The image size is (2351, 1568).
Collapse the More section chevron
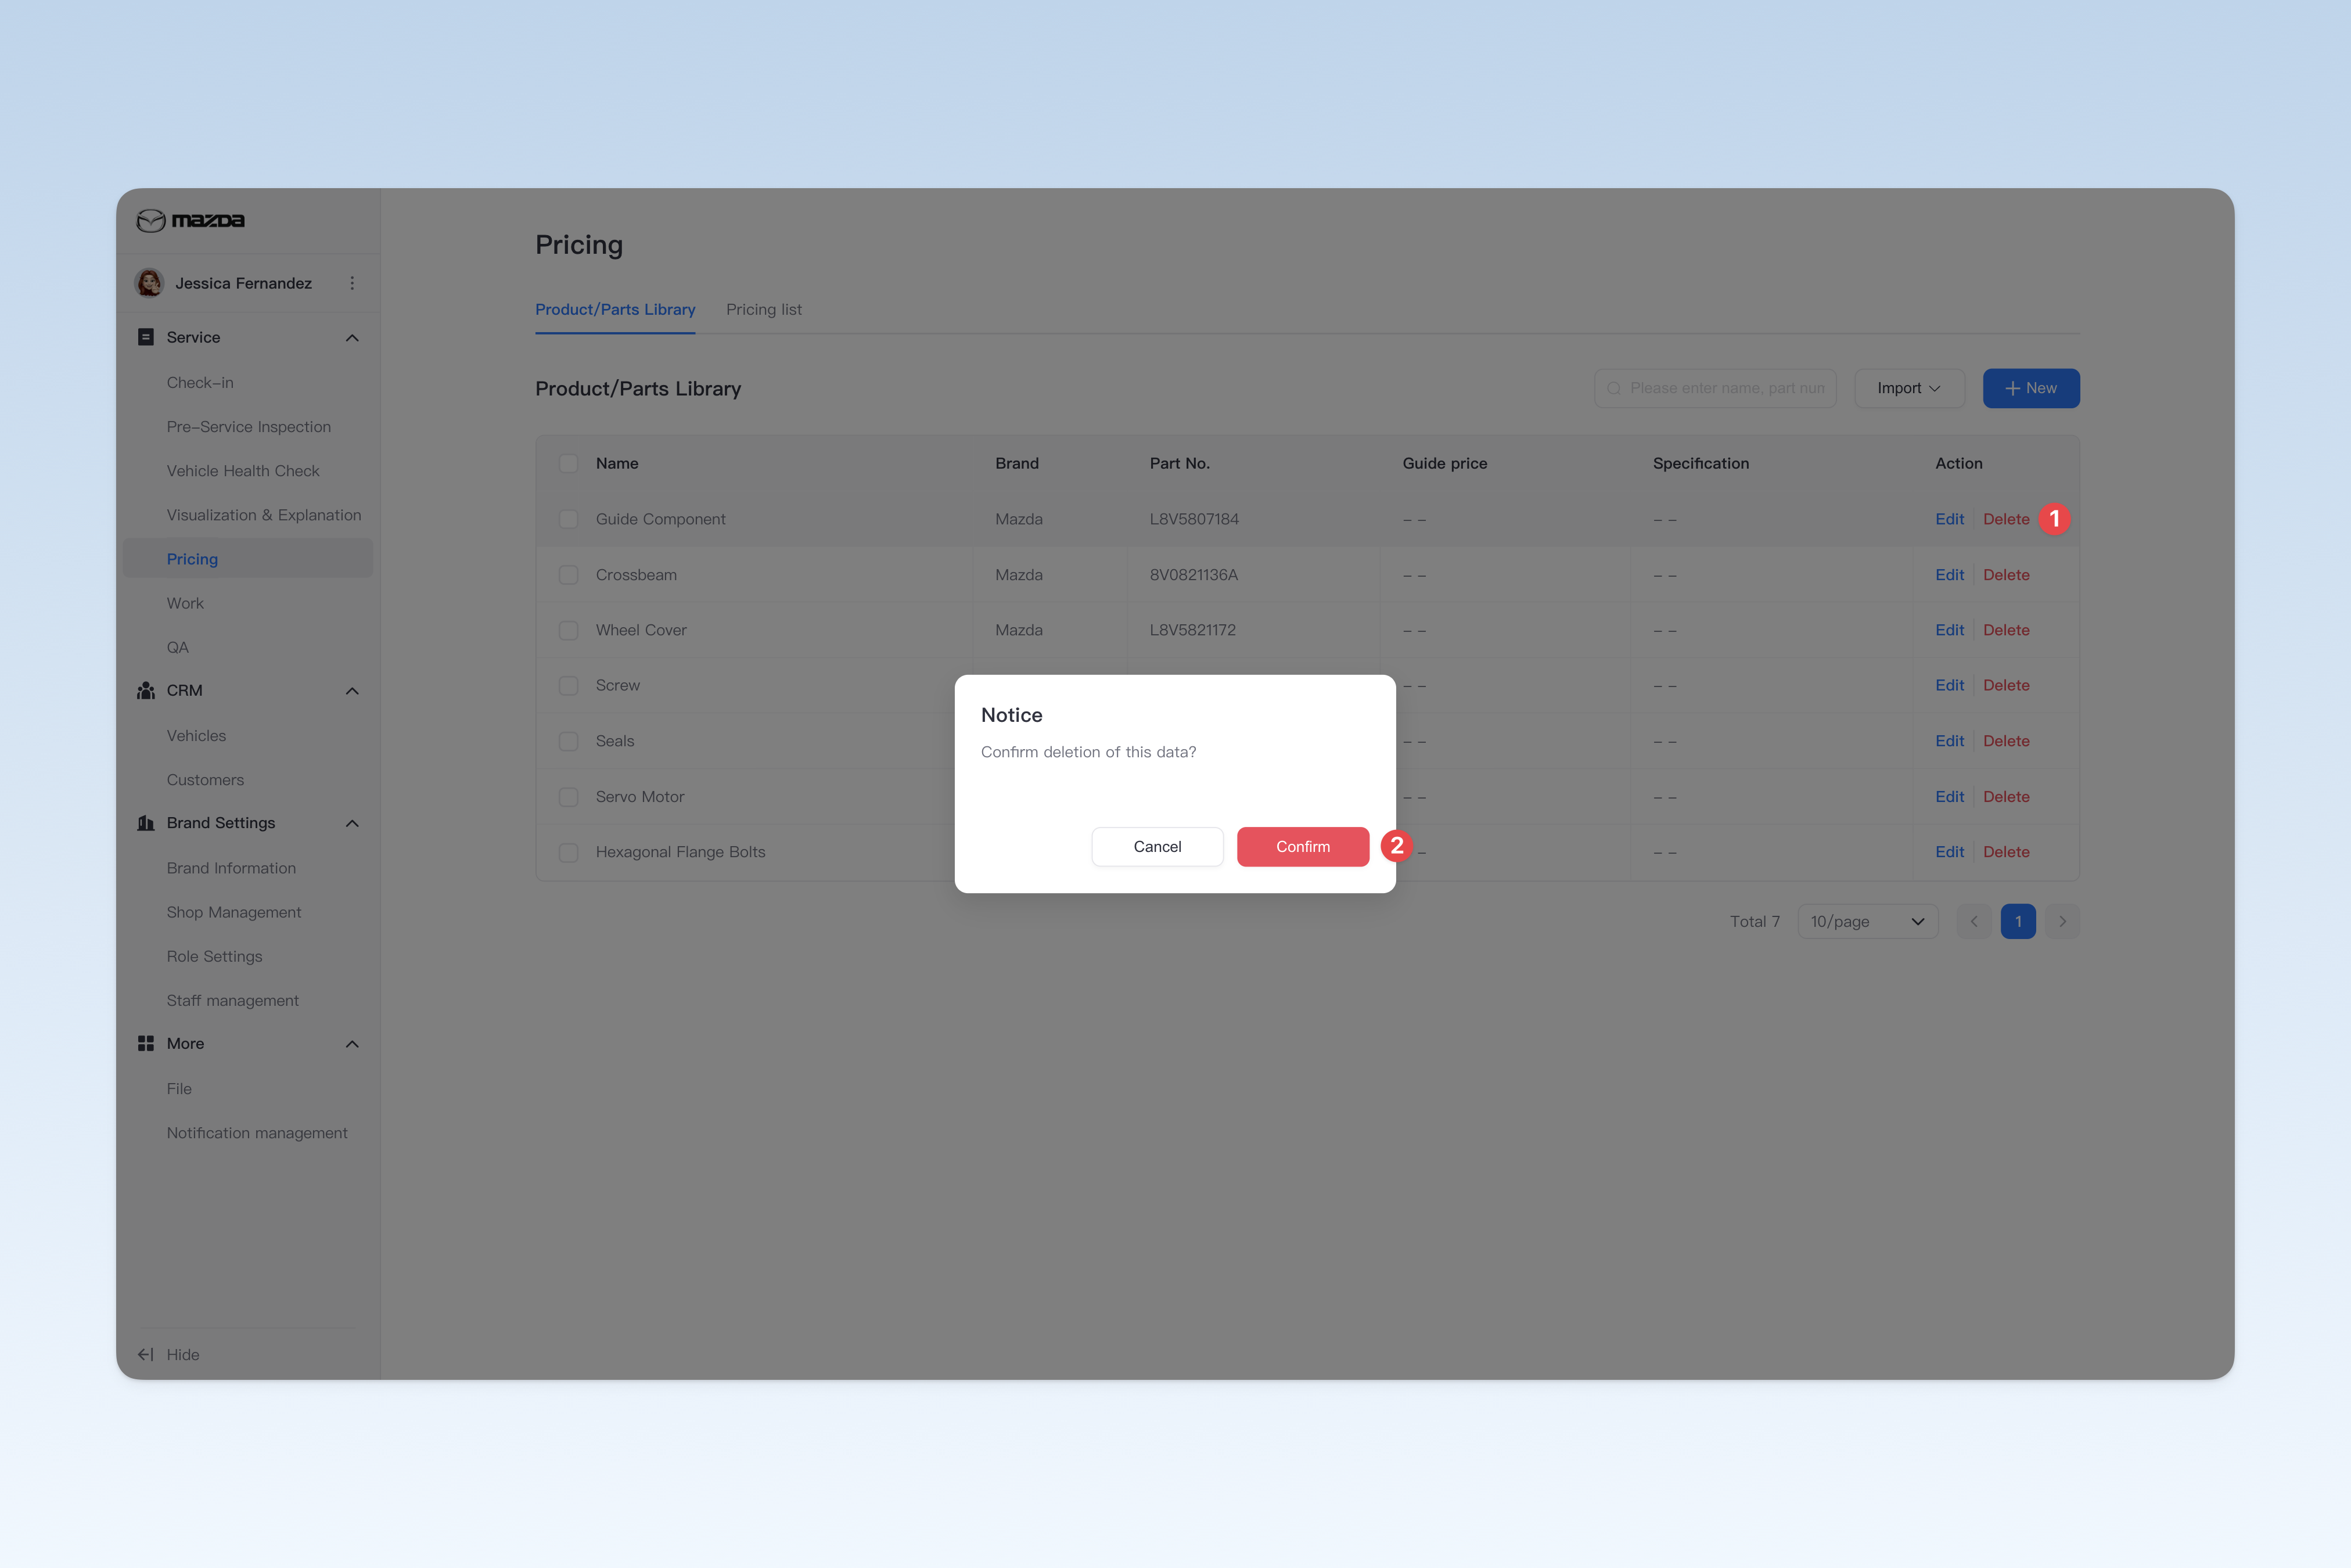point(352,1044)
